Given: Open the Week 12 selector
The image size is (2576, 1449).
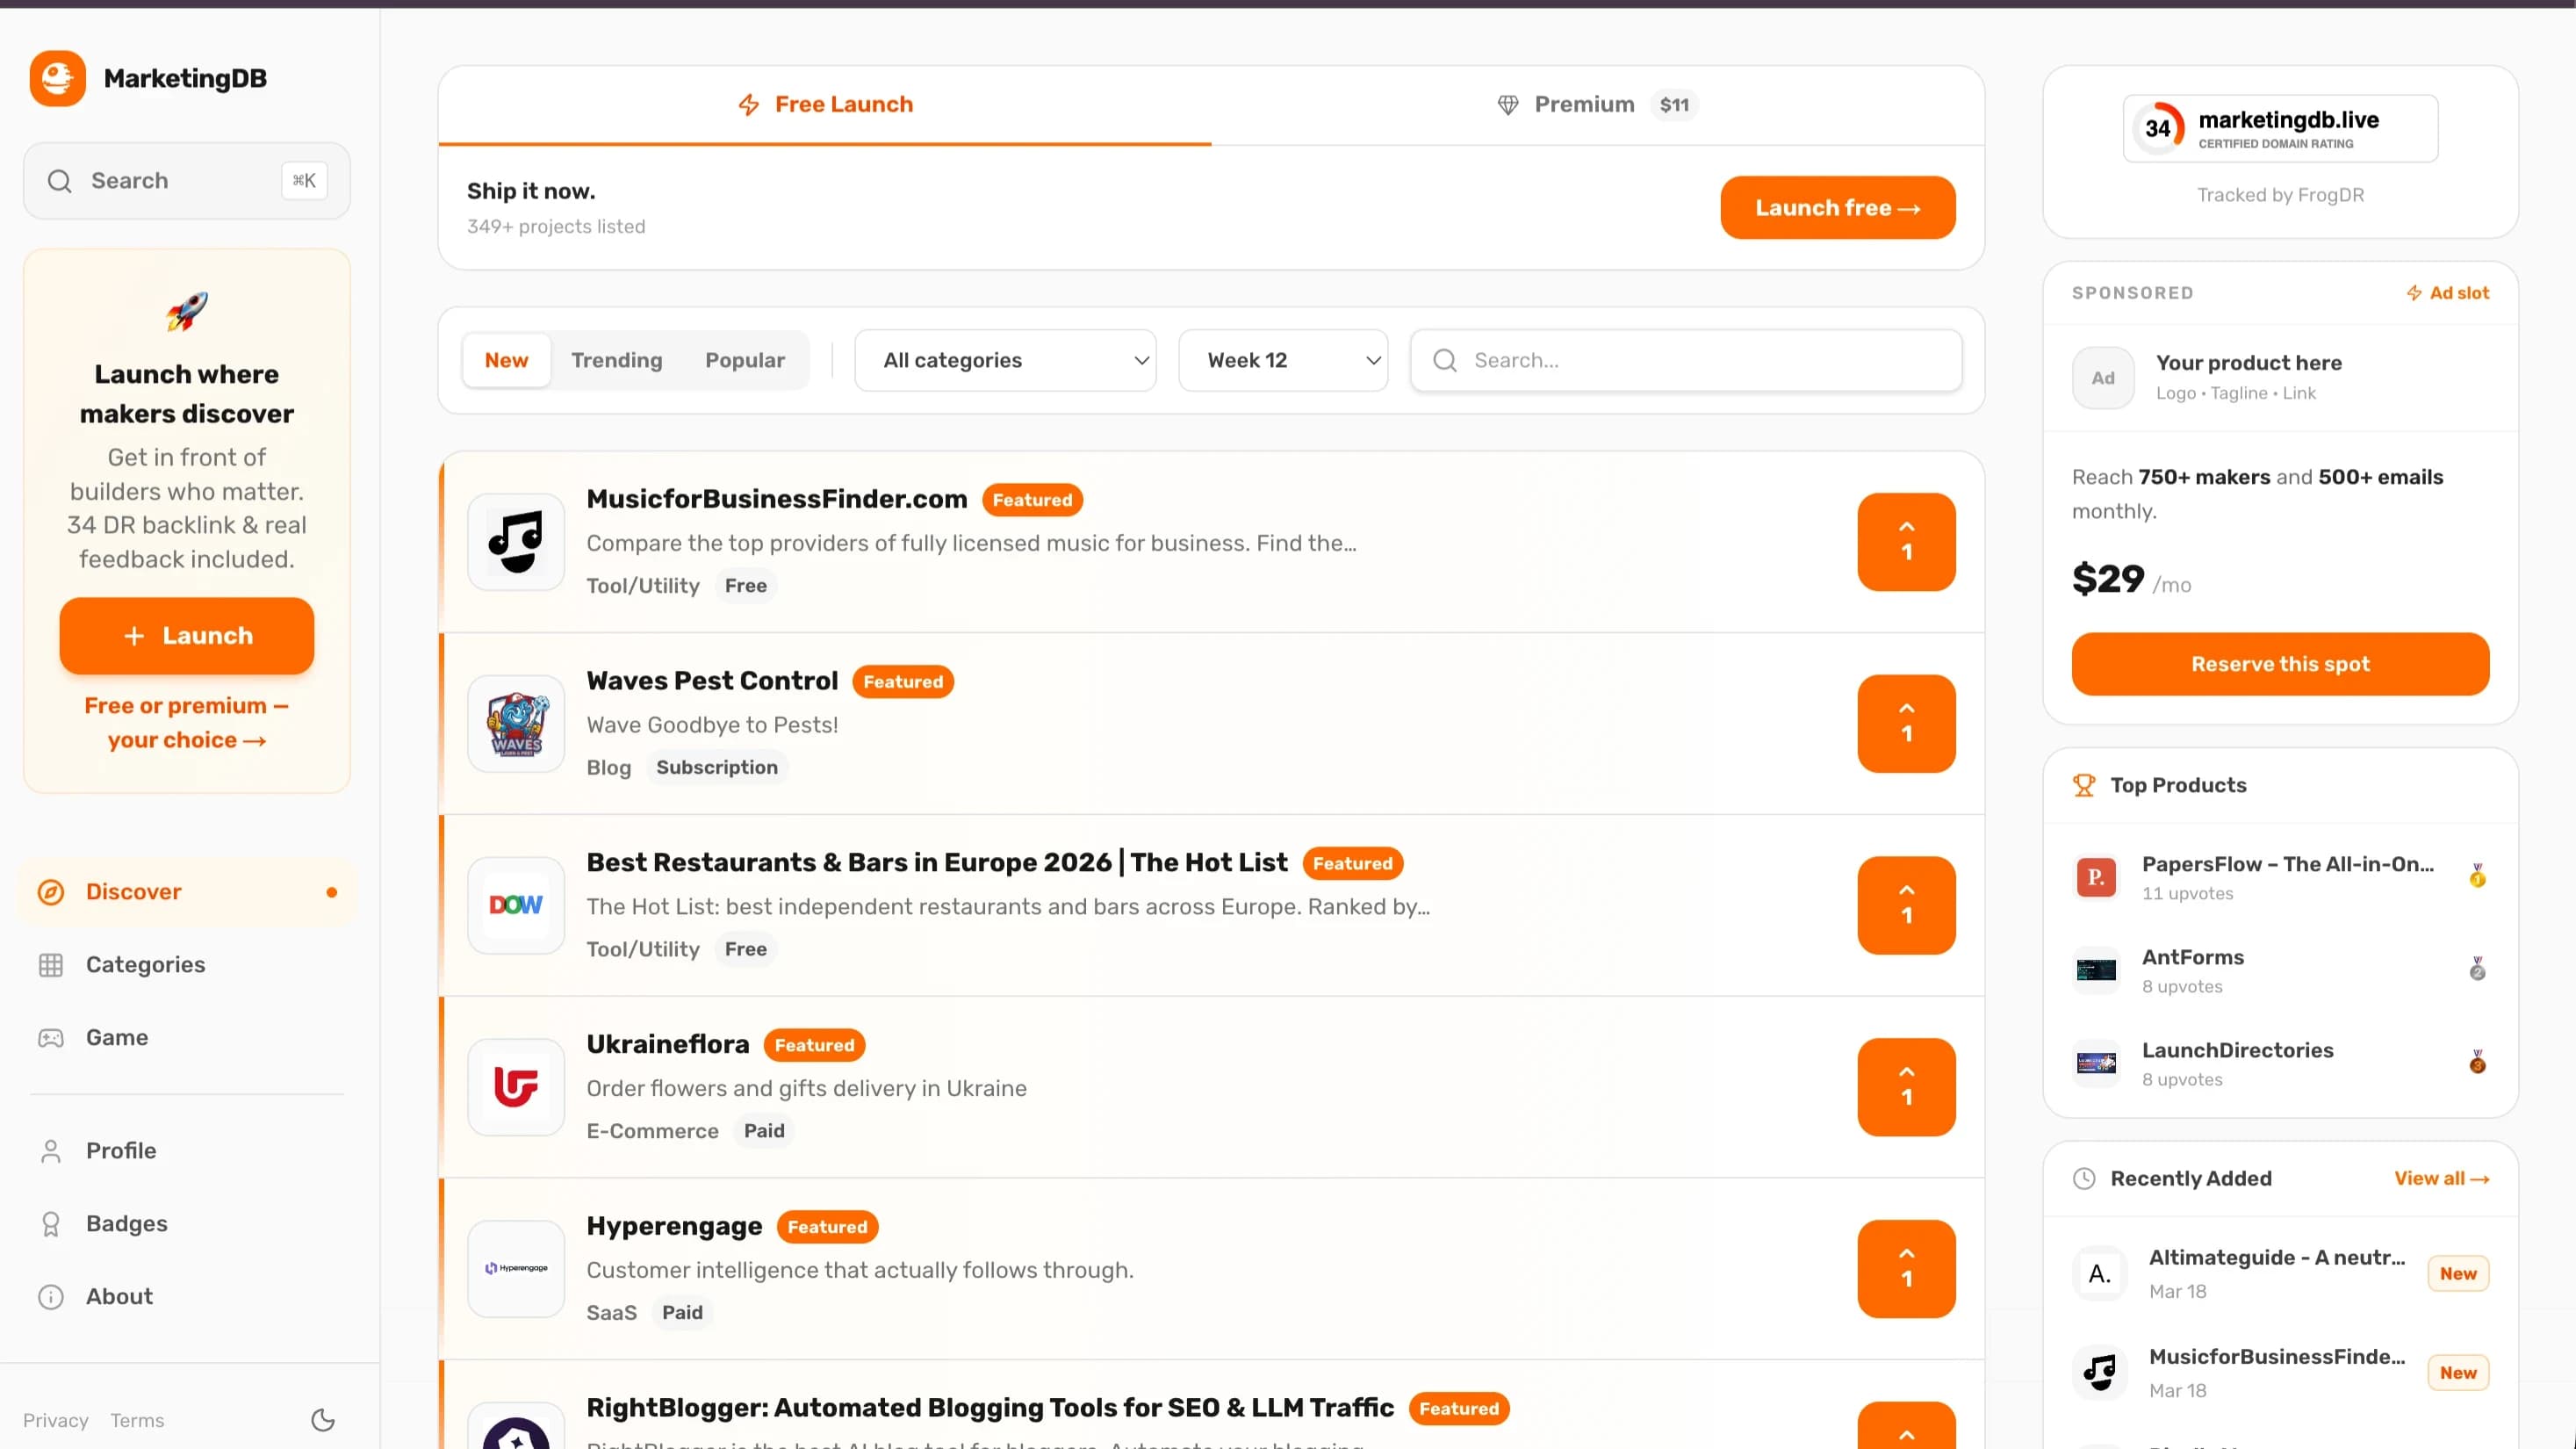Looking at the screenshot, I should [x=1283, y=360].
